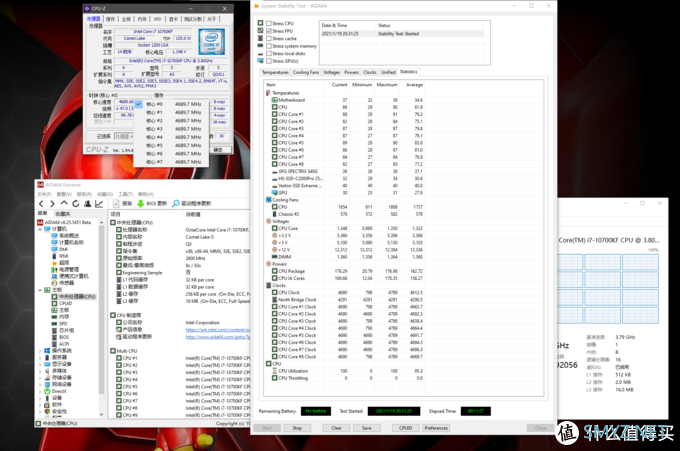680x451 pixels.
Task: Enable the Stress CPU checkbox
Action: pos(269,23)
